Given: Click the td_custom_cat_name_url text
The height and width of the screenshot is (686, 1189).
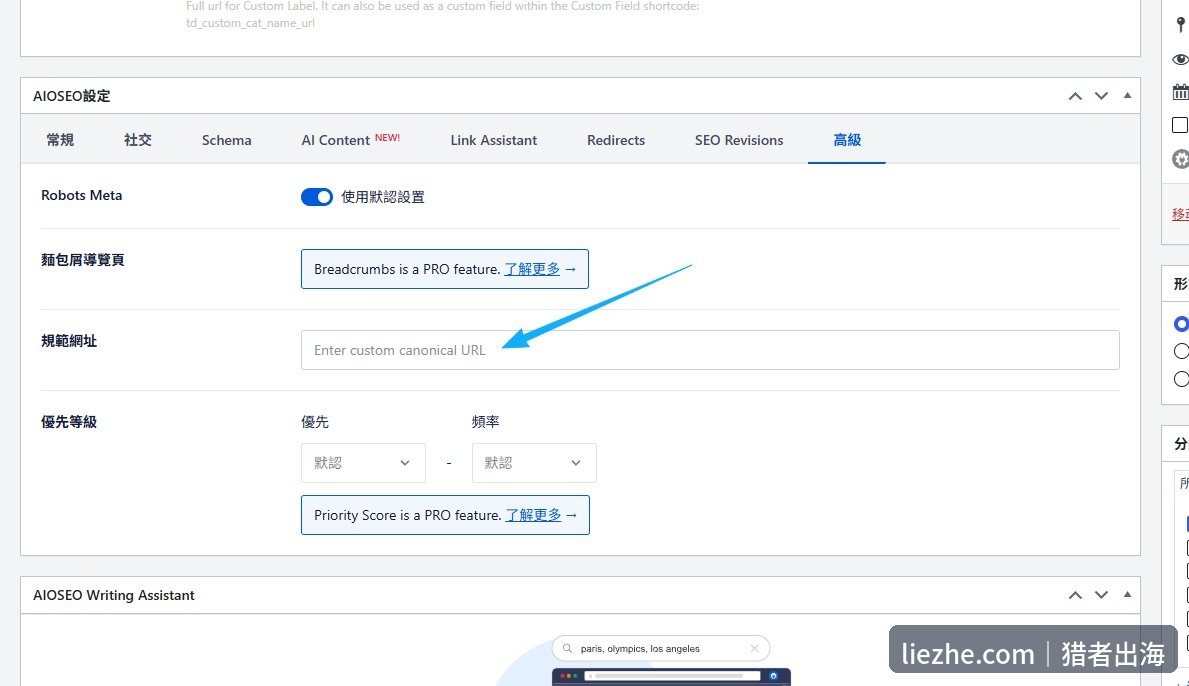Looking at the screenshot, I should tap(250, 23).
